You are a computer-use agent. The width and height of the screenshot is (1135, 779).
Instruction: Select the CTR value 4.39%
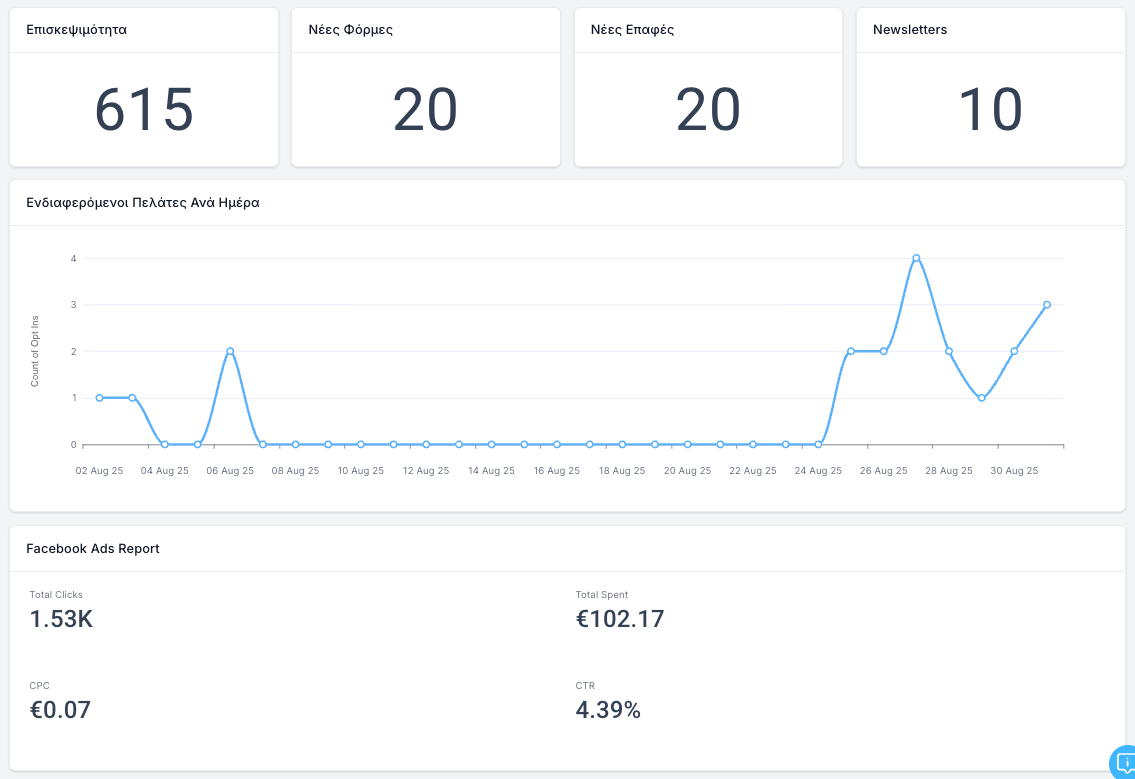(608, 710)
